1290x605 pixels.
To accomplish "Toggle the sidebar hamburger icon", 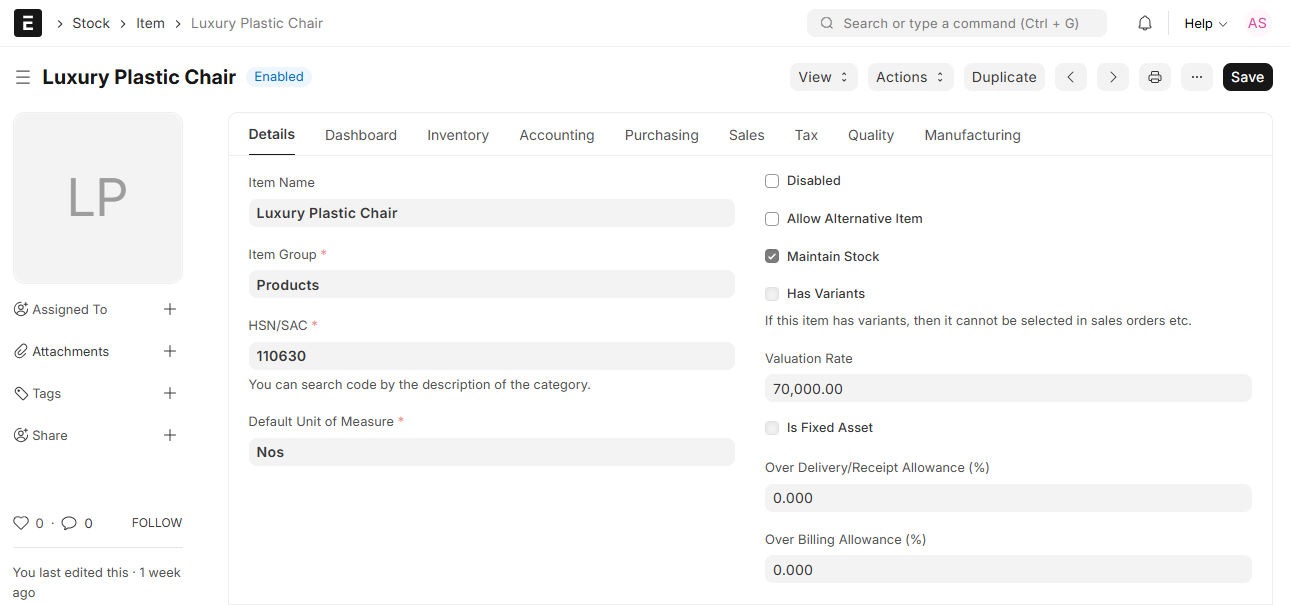I will (23, 77).
